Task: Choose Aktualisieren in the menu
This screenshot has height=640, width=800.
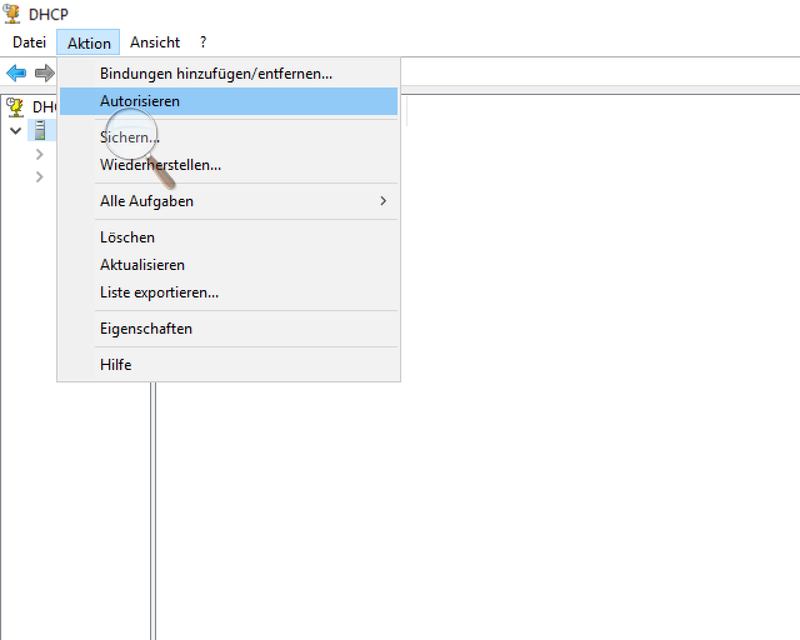Action: [229, 265]
